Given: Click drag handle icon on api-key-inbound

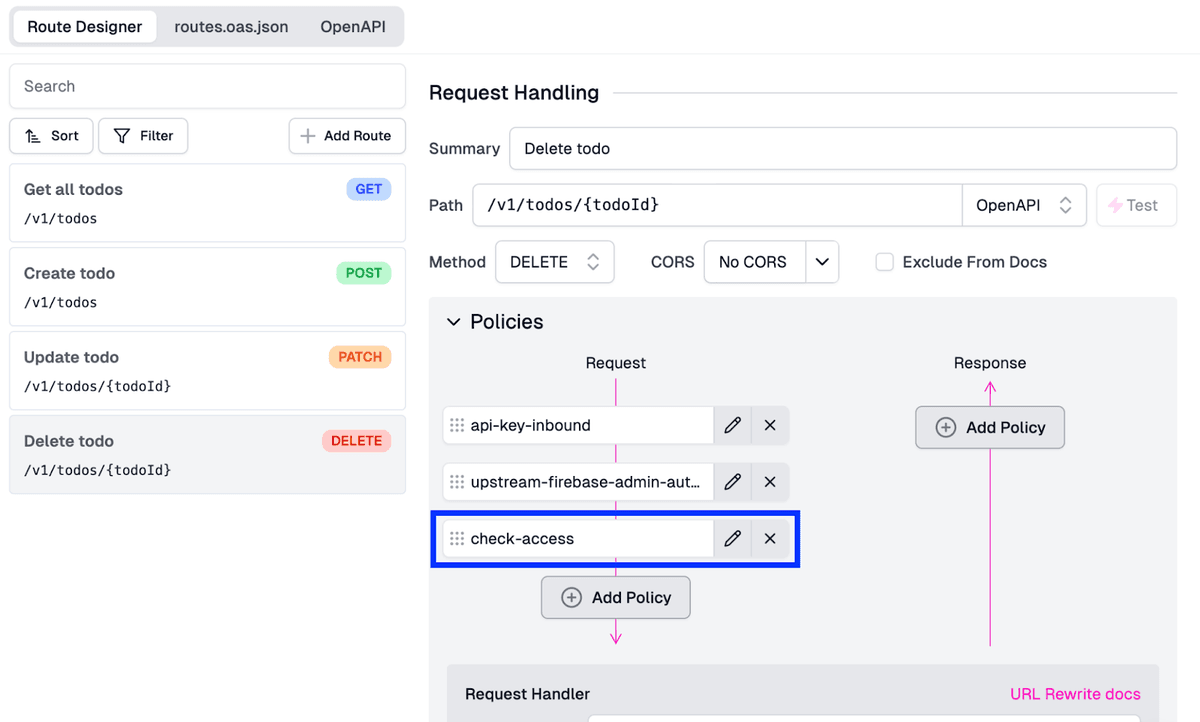Looking at the screenshot, I should coord(457,425).
